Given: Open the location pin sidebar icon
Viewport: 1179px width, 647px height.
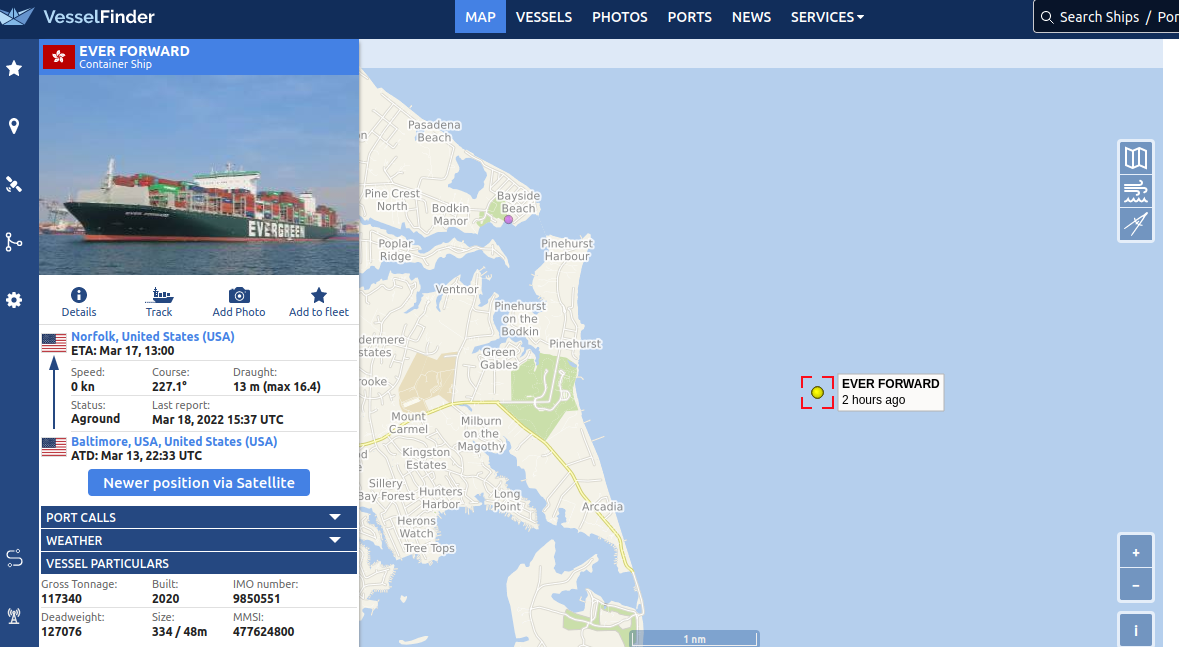Looking at the screenshot, I should [14, 126].
